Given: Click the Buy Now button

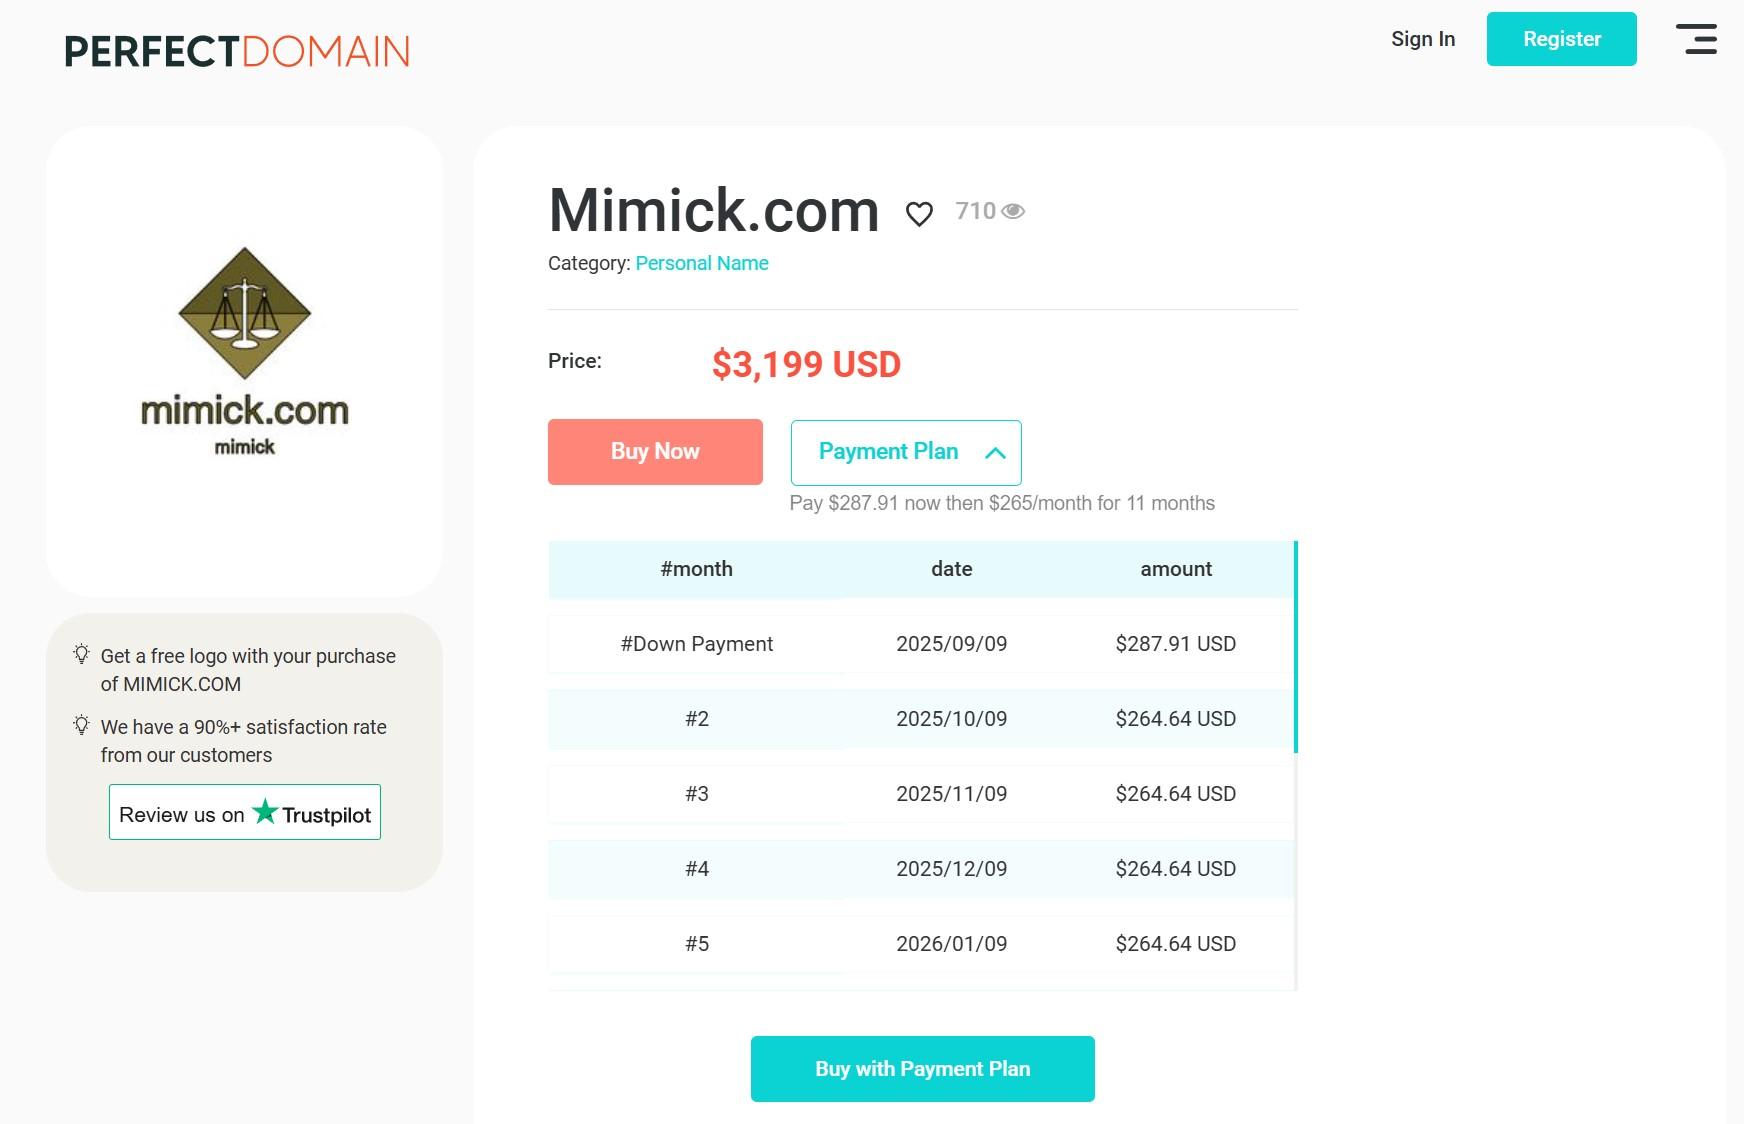Looking at the screenshot, I should coord(655,452).
